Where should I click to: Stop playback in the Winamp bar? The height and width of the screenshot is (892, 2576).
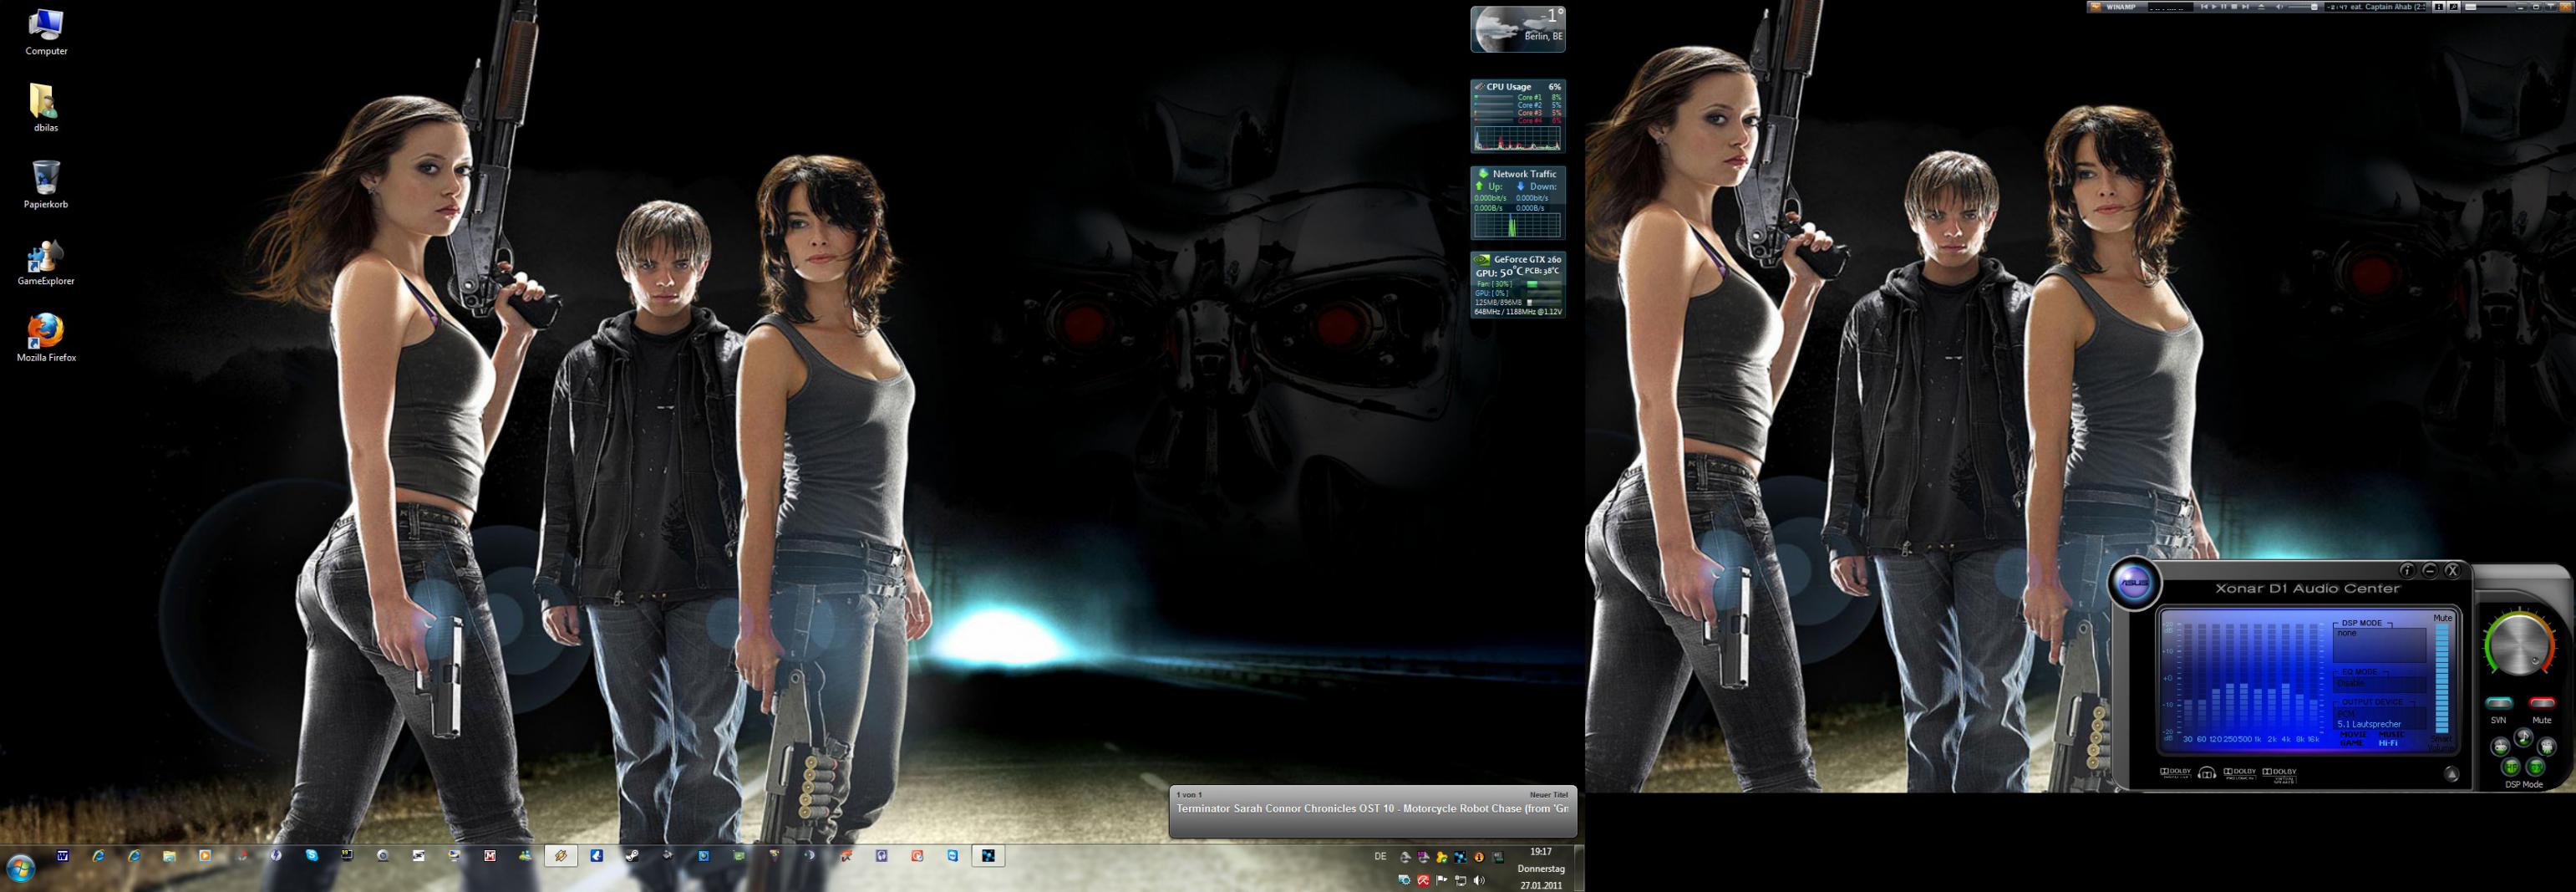point(2234,7)
